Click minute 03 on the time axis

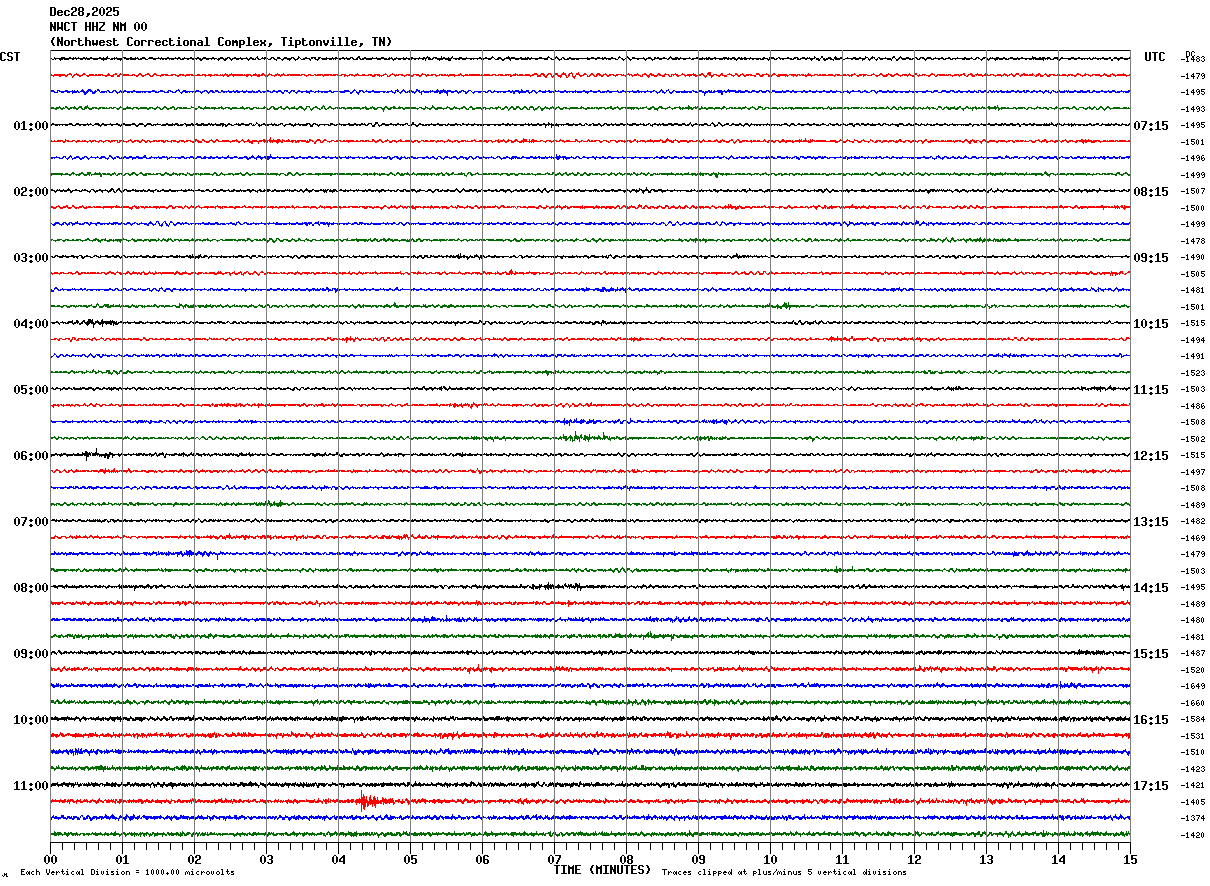point(267,859)
